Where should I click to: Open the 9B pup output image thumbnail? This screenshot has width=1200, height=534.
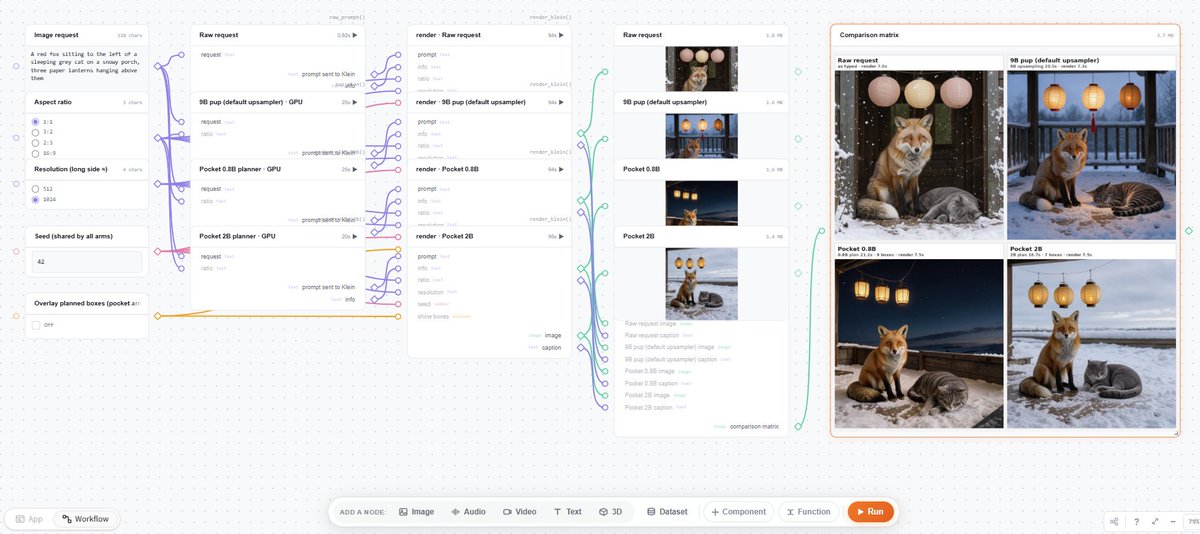(701, 135)
